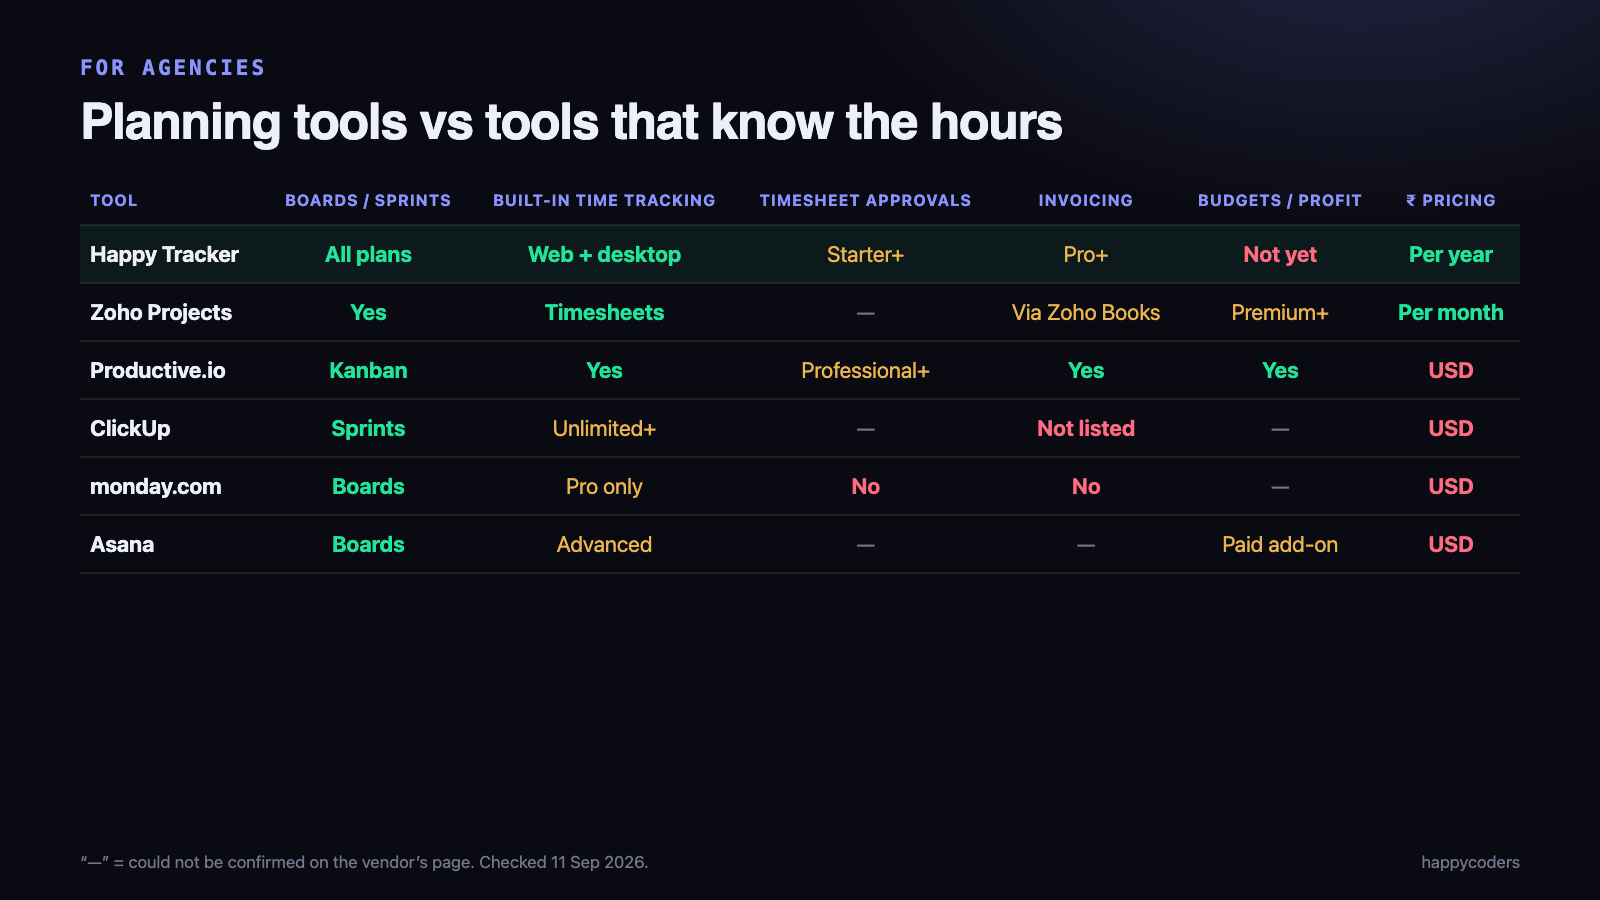
Task: Click the 'FOR AGENCIES' label
Action: click(x=173, y=68)
